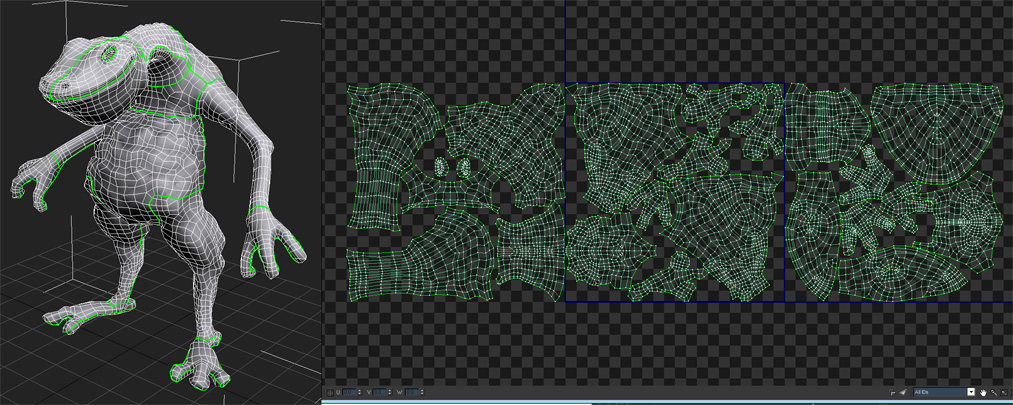Select the Pan hand tool

point(983,392)
